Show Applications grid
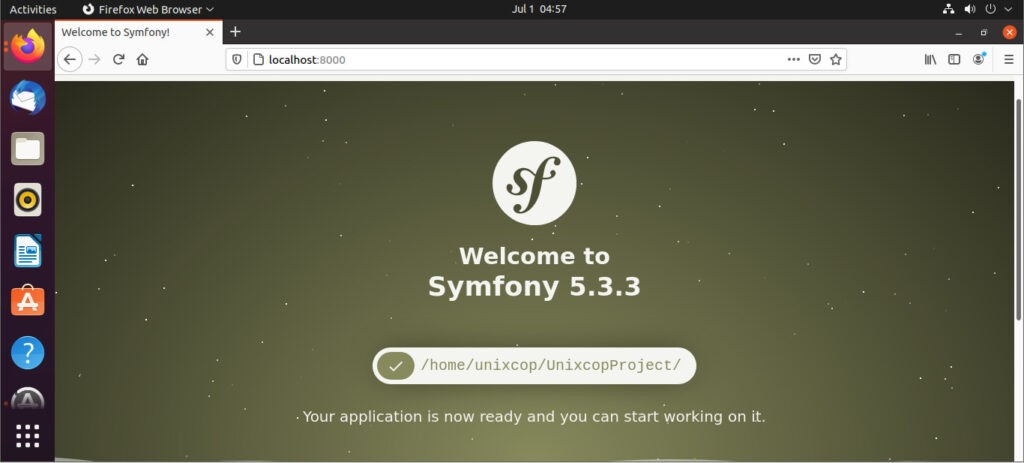The height and width of the screenshot is (463, 1024). click(x=27, y=436)
